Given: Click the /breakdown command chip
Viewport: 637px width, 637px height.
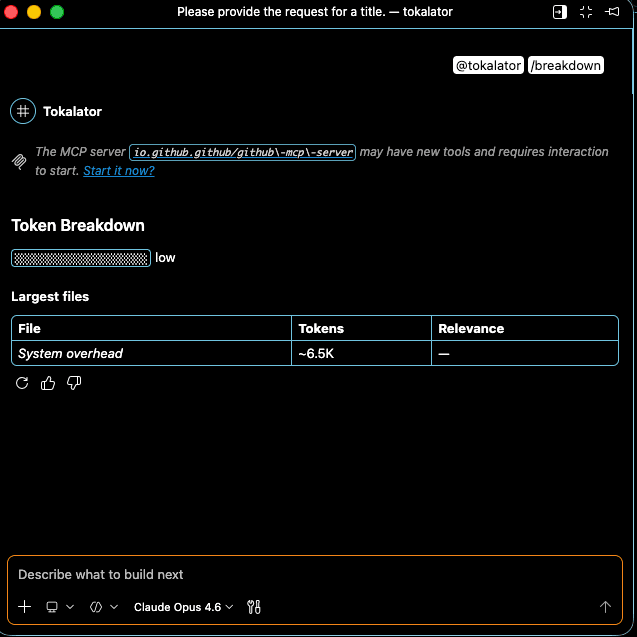Looking at the screenshot, I should (566, 65).
